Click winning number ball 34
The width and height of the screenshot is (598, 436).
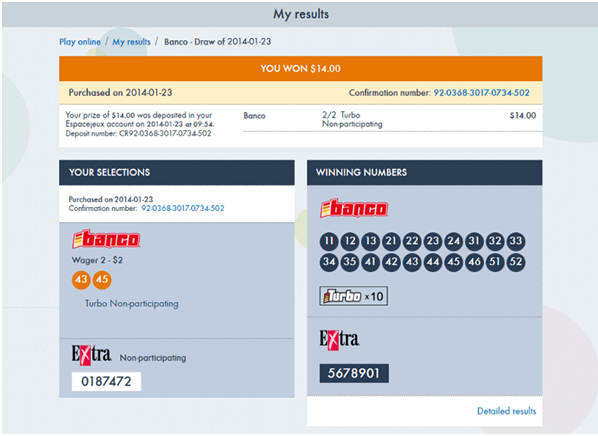click(x=329, y=262)
